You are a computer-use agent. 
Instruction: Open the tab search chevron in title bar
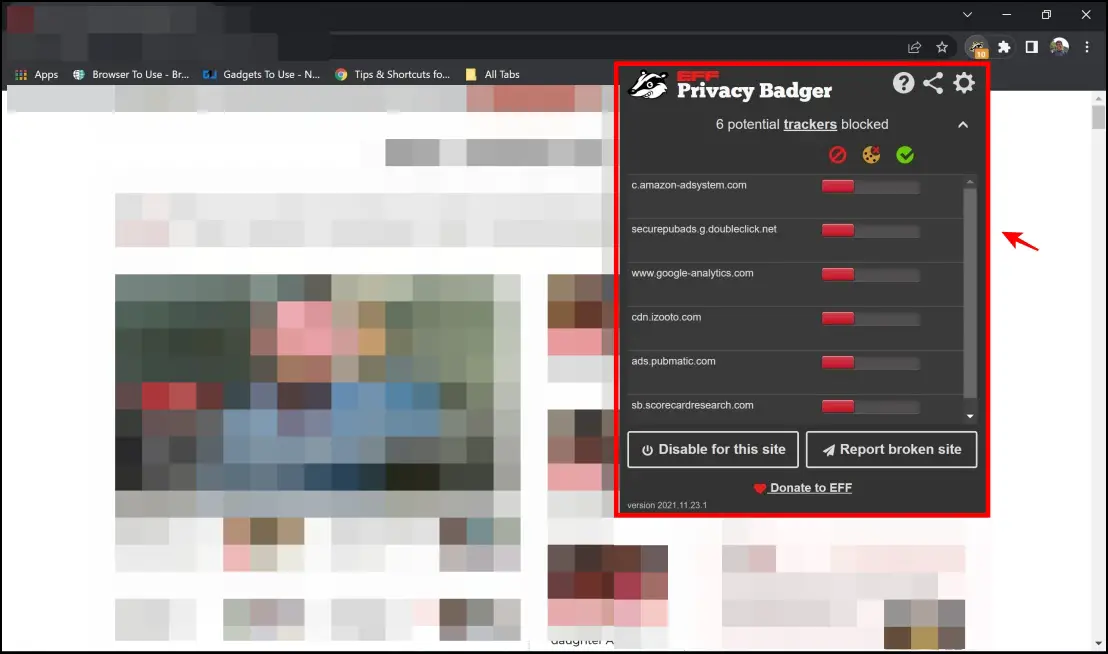pyautogui.click(x=967, y=15)
